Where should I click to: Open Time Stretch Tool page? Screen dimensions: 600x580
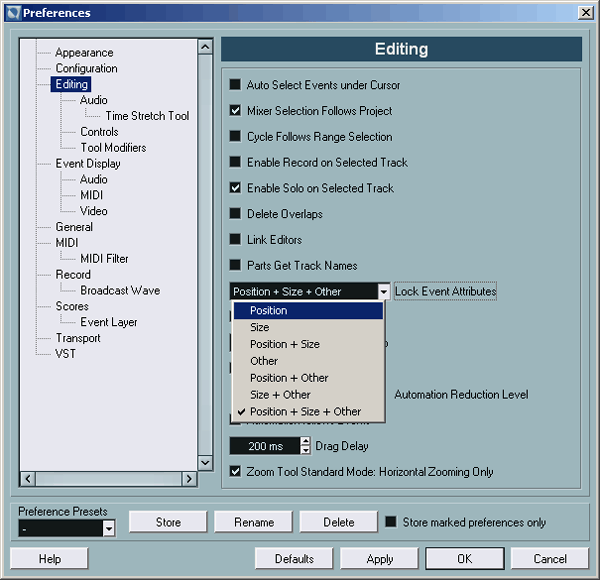(x=147, y=116)
